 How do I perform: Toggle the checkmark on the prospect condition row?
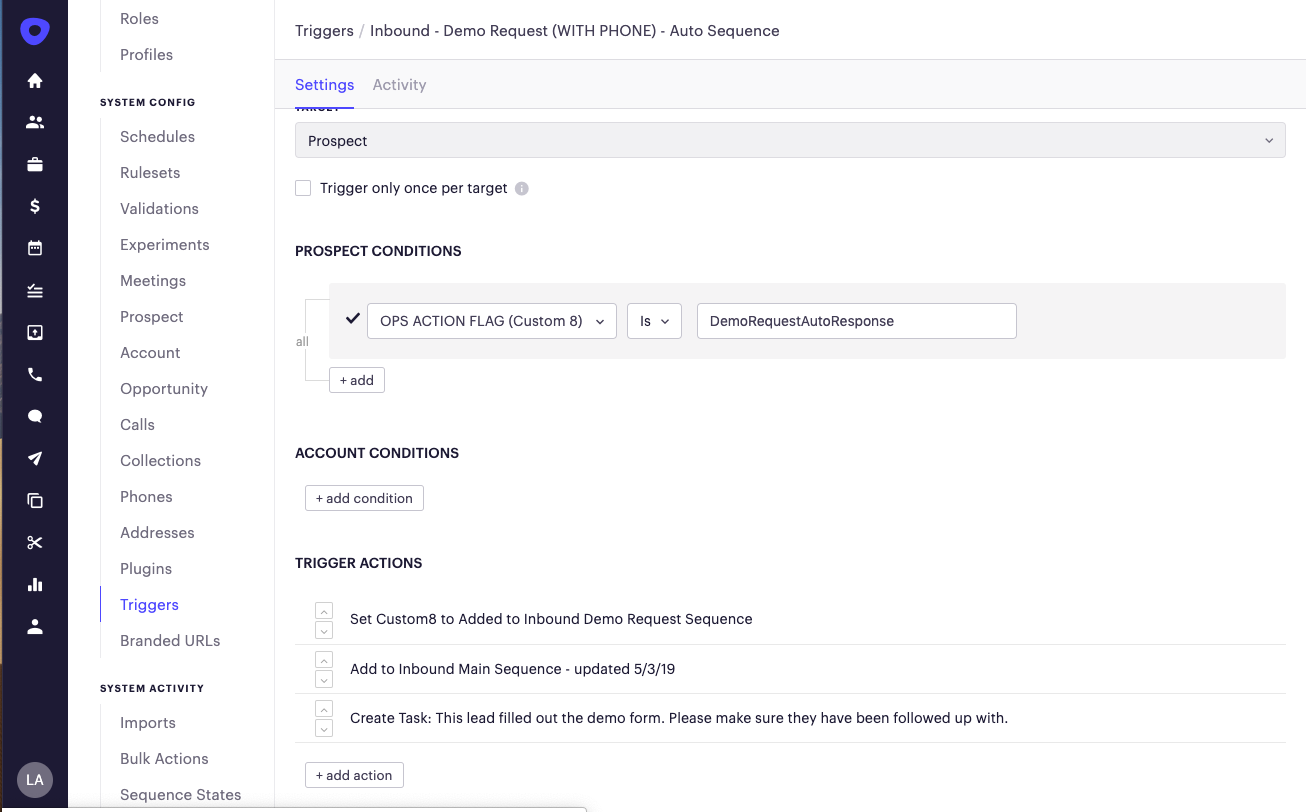[352, 318]
